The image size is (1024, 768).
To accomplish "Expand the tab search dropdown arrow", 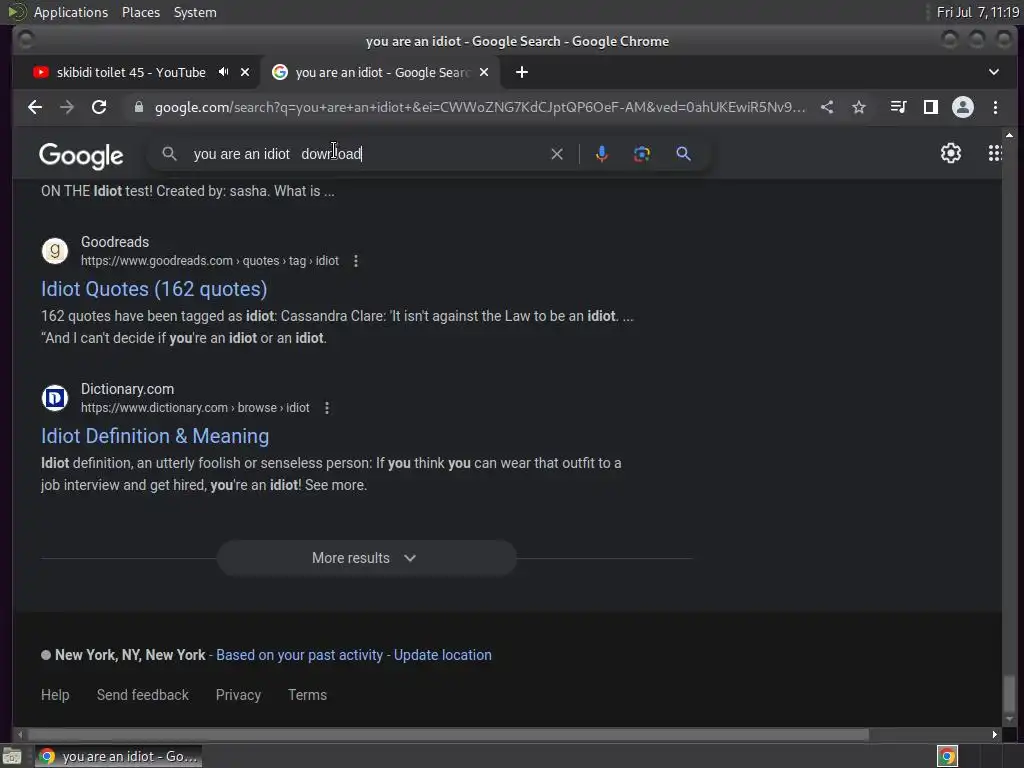I will coord(994,72).
